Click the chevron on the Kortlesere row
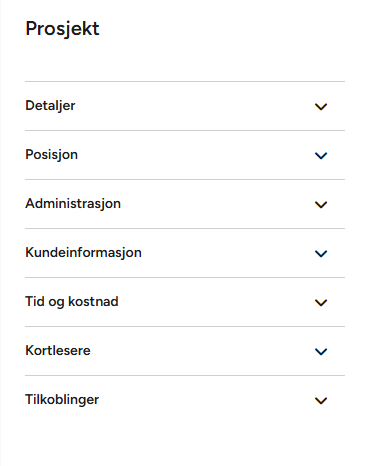This screenshot has width=365, height=466. coord(321,352)
